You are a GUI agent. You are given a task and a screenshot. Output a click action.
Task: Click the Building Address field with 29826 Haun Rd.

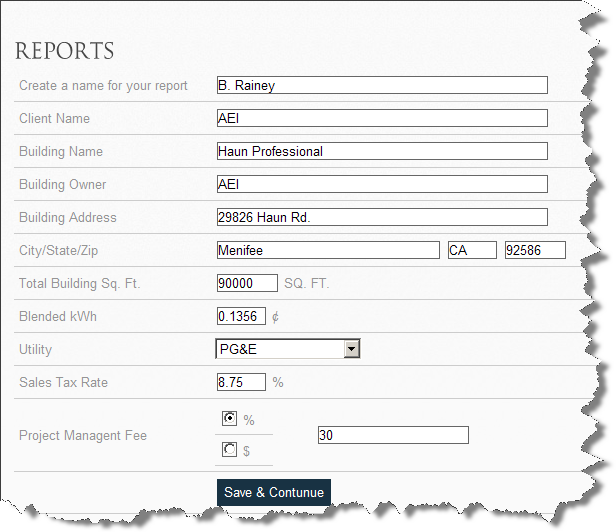point(382,217)
